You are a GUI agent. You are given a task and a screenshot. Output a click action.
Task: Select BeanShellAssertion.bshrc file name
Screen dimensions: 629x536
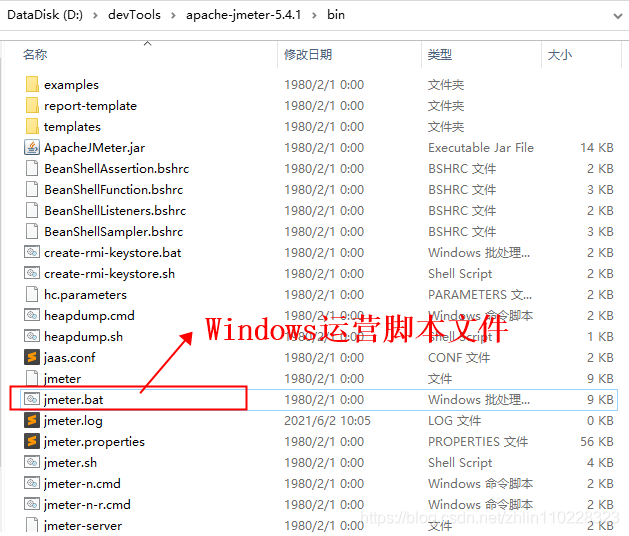tap(117, 169)
